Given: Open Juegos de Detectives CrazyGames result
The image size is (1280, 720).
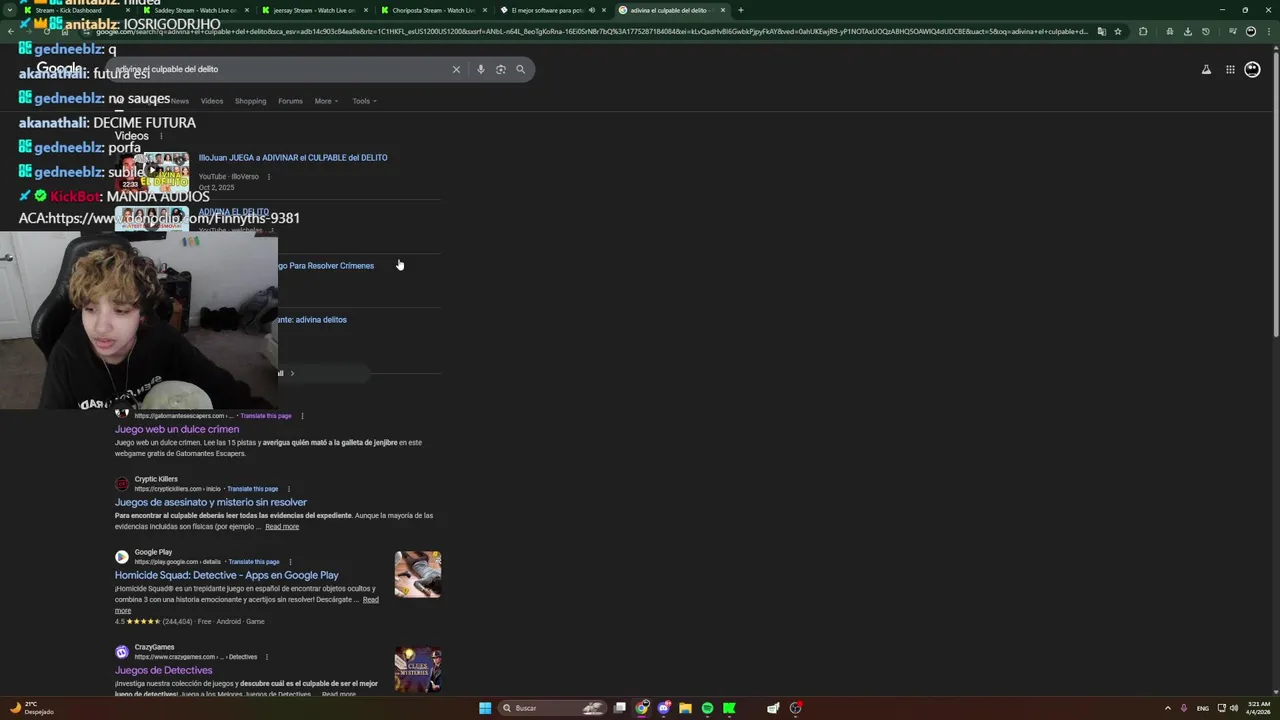Looking at the screenshot, I should click(164, 670).
